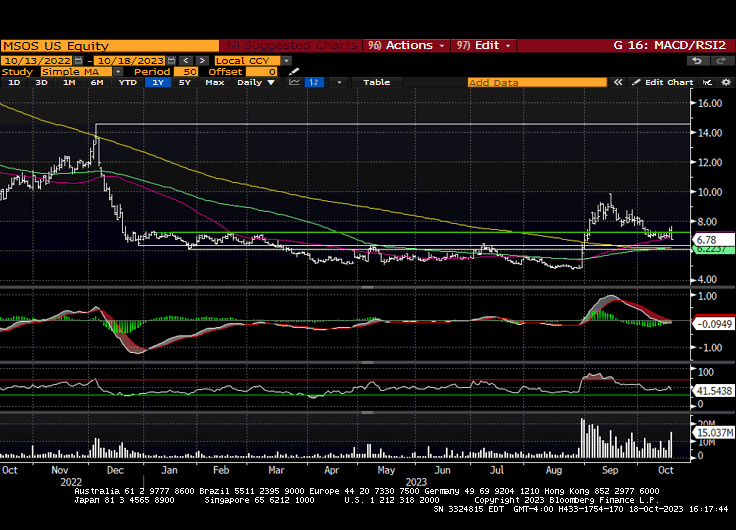736x530 pixels.
Task: Select the 1Y time range
Action: pyautogui.click(x=158, y=82)
